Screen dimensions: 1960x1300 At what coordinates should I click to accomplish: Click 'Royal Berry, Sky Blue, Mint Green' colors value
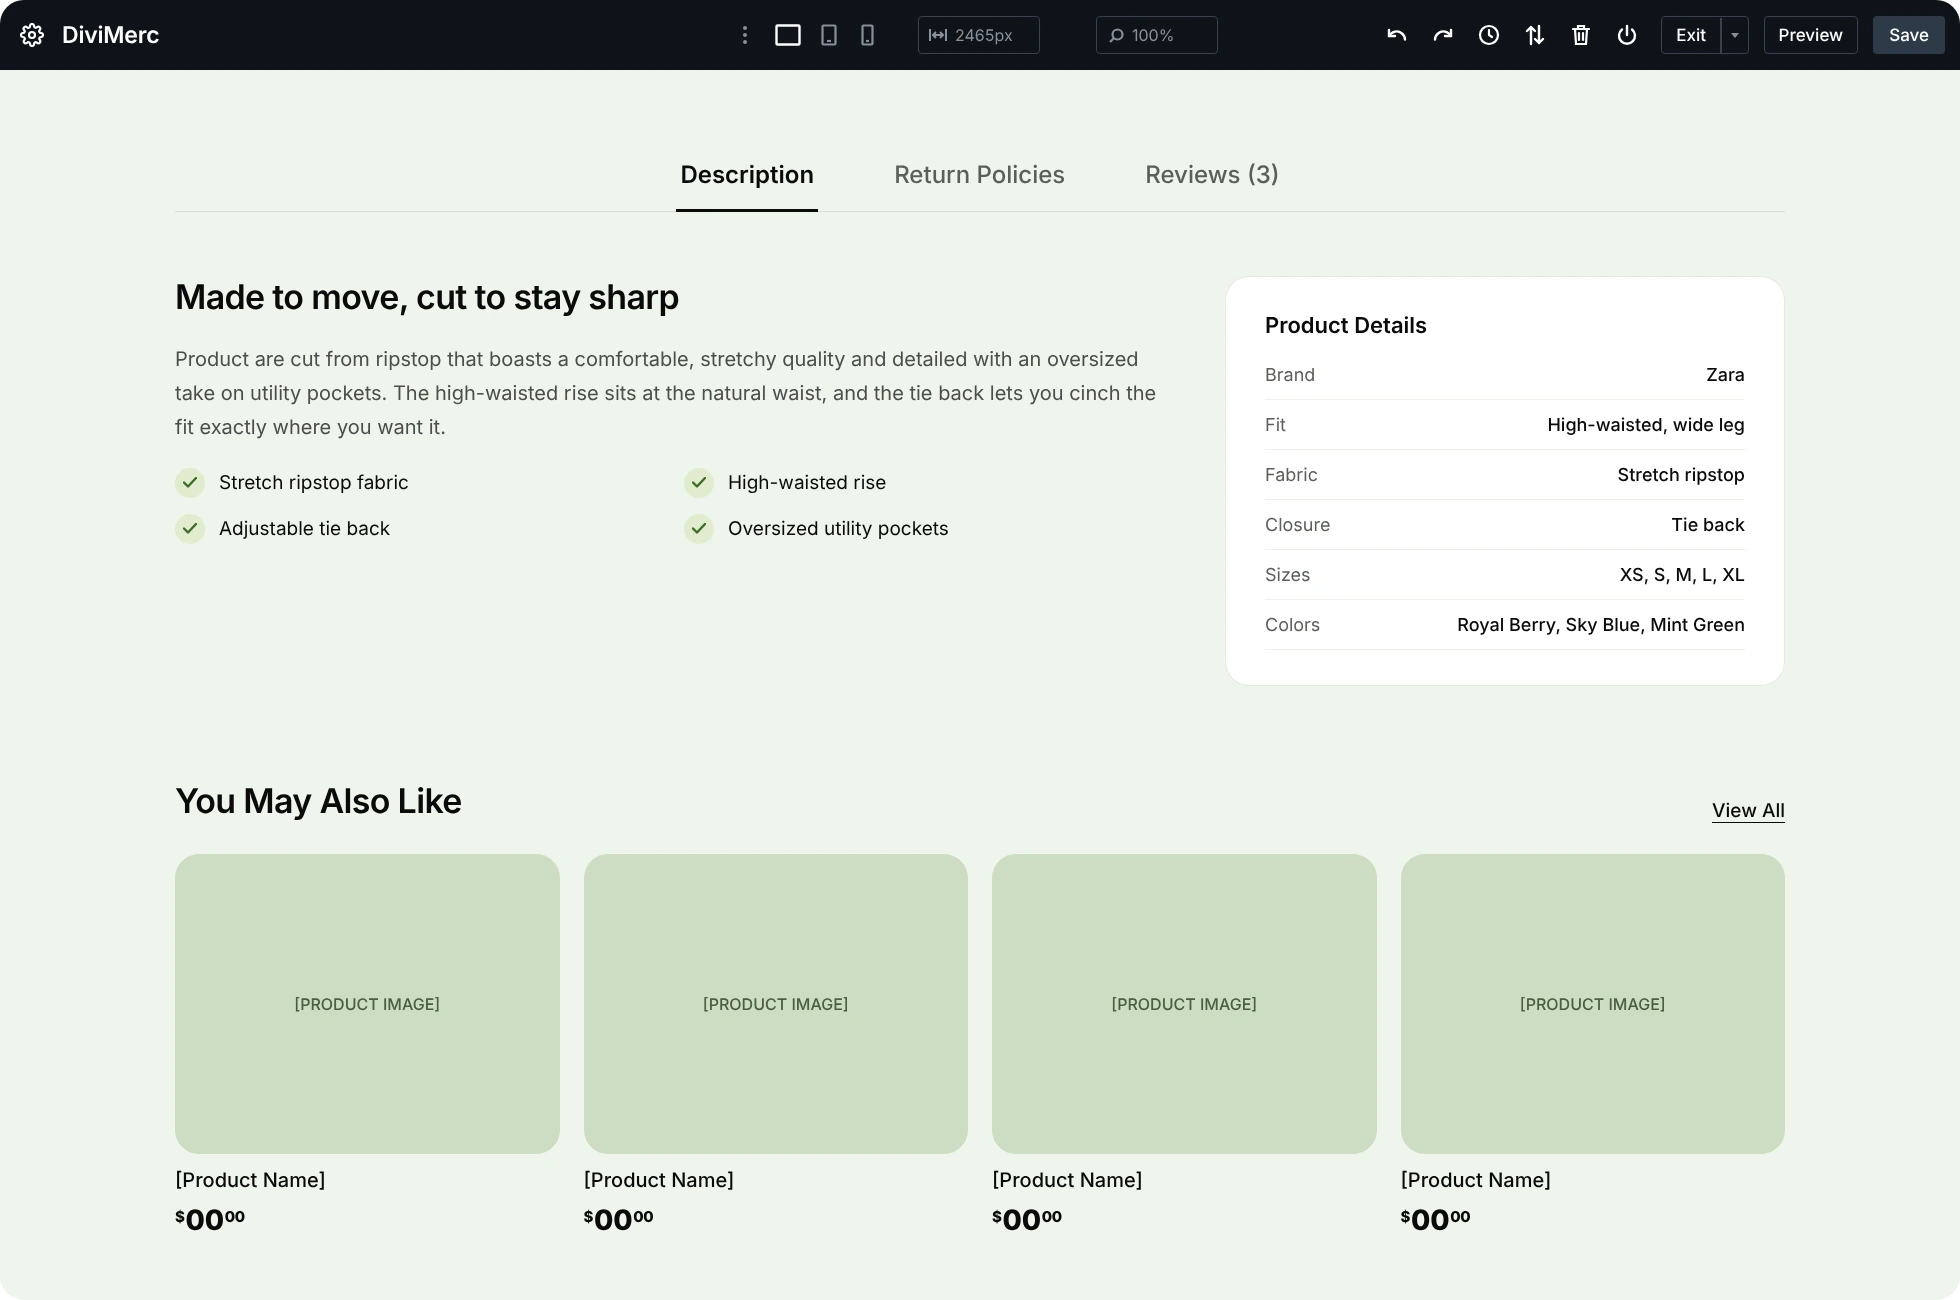tap(1600, 625)
